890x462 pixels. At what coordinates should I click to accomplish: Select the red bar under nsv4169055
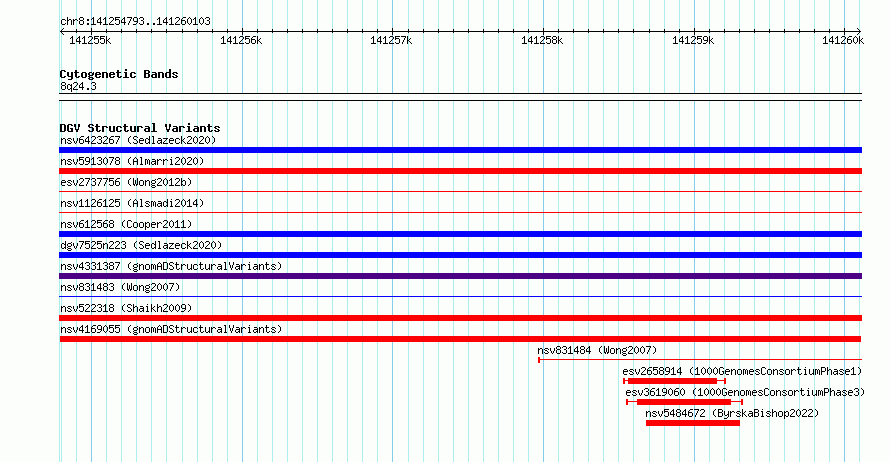pos(460,339)
